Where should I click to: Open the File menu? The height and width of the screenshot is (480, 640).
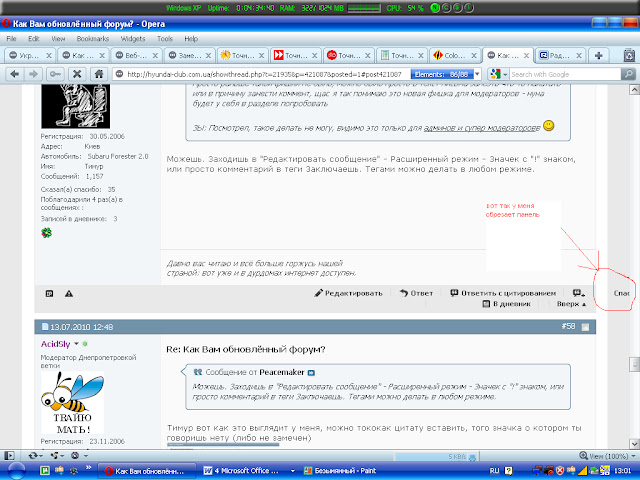[11, 39]
